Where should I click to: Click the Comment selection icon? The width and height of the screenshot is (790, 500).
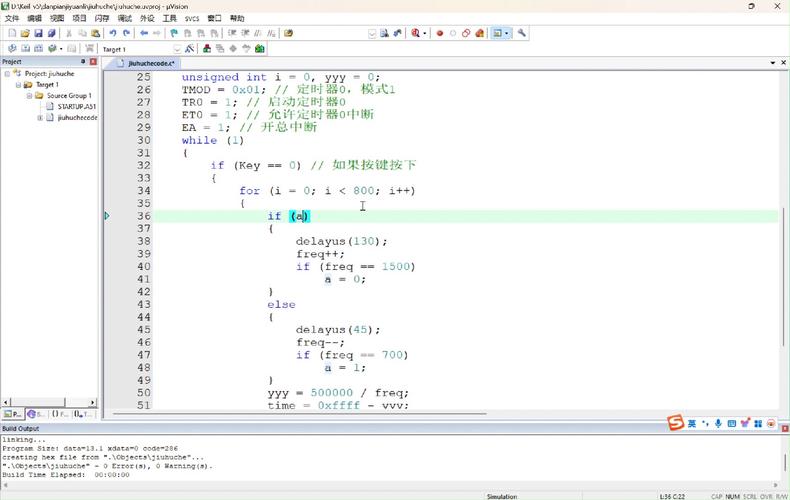point(258,33)
